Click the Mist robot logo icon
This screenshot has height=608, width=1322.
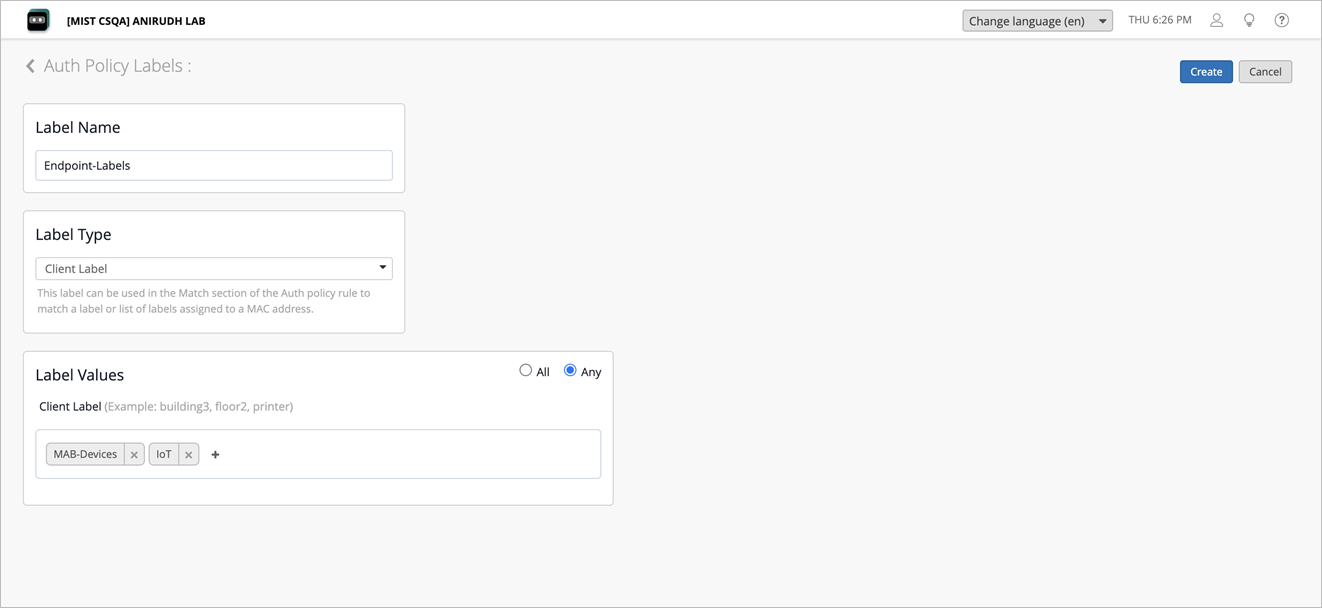coord(38,20)
